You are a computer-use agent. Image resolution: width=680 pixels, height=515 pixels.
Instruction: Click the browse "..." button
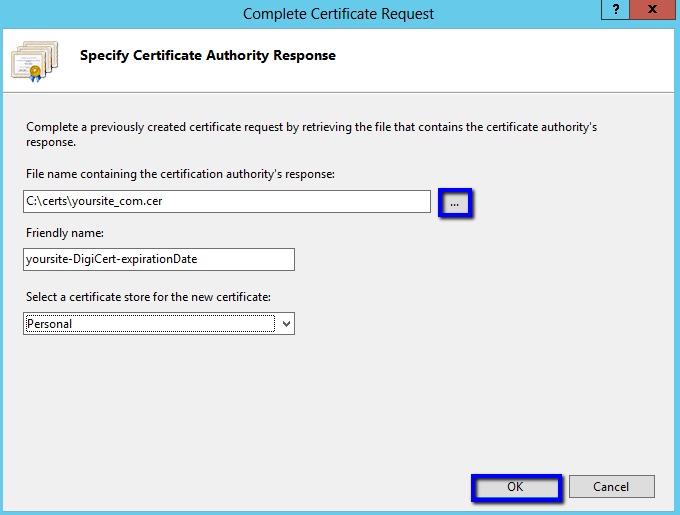[x=454, y=202]
